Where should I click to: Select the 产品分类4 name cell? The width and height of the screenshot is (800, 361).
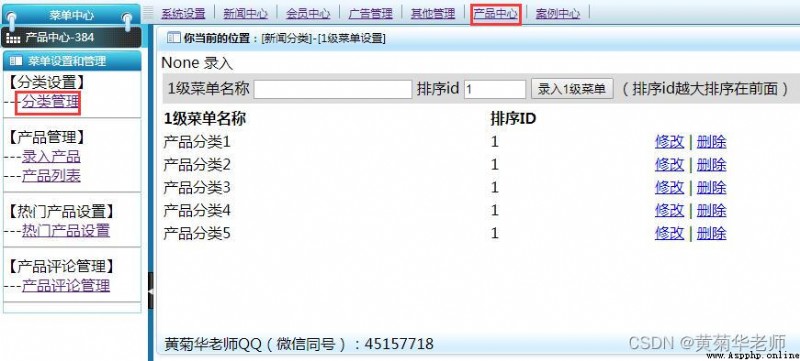pyautogui.click(x=197, y=210)
